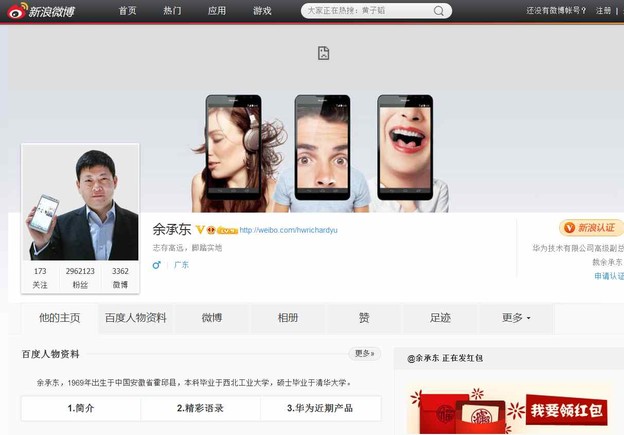Click the 广东 location link
This screenshot has width=624, height=435.
(181, 265)
